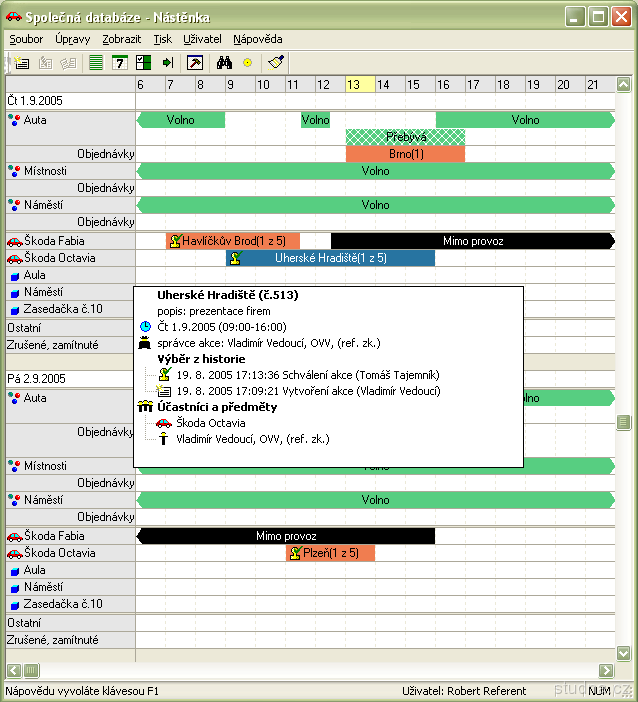Open the hammer tools icon
Image resolution: width=638 pixels, height=702 pixels.
coord(195,62)
